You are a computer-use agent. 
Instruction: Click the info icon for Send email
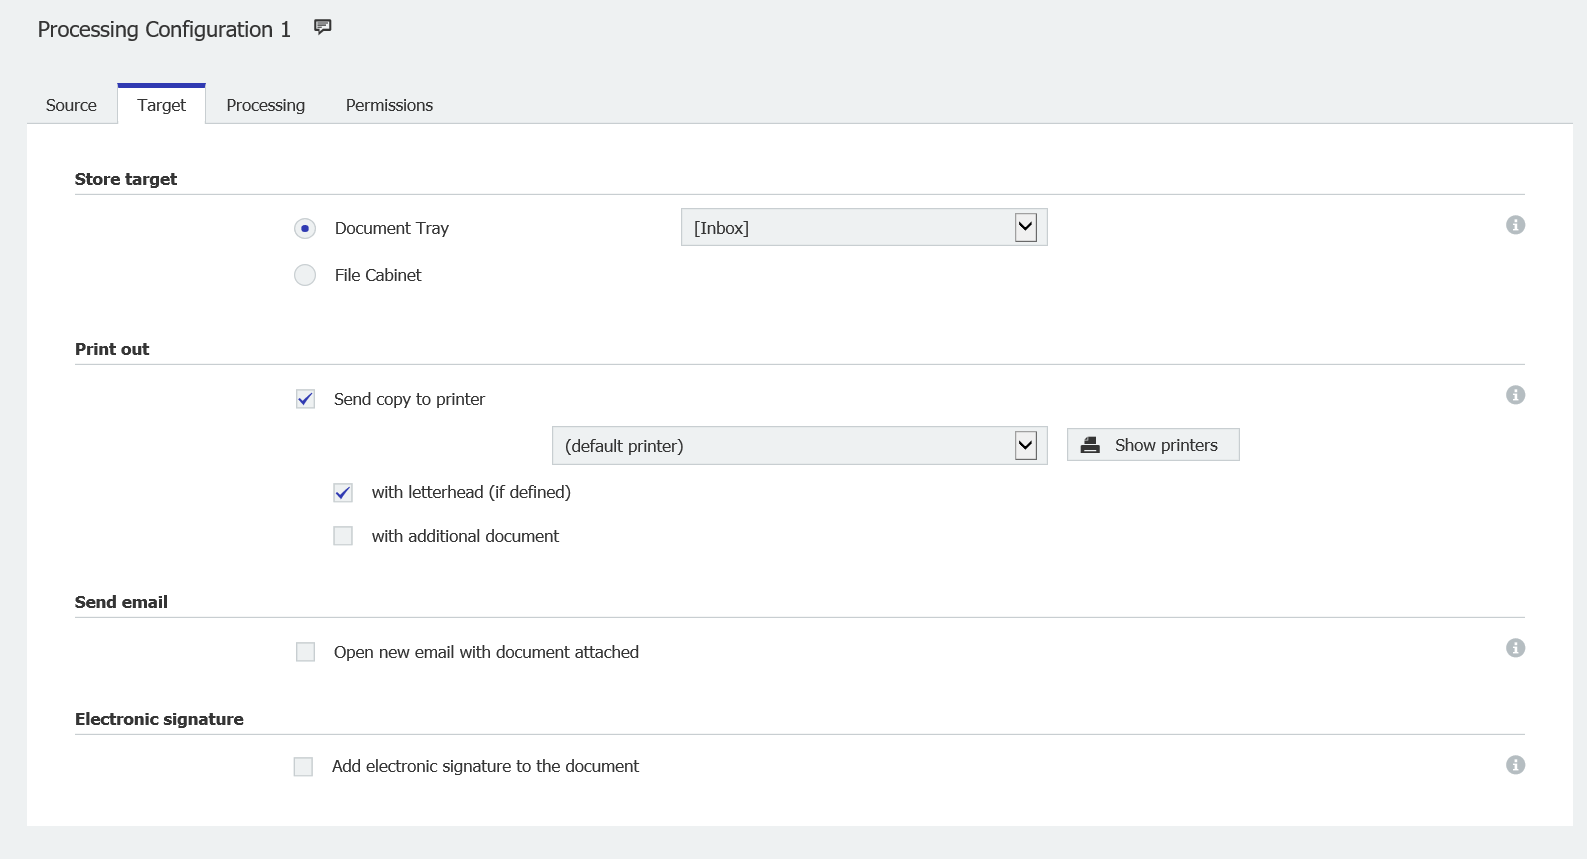pos(1515,648)
